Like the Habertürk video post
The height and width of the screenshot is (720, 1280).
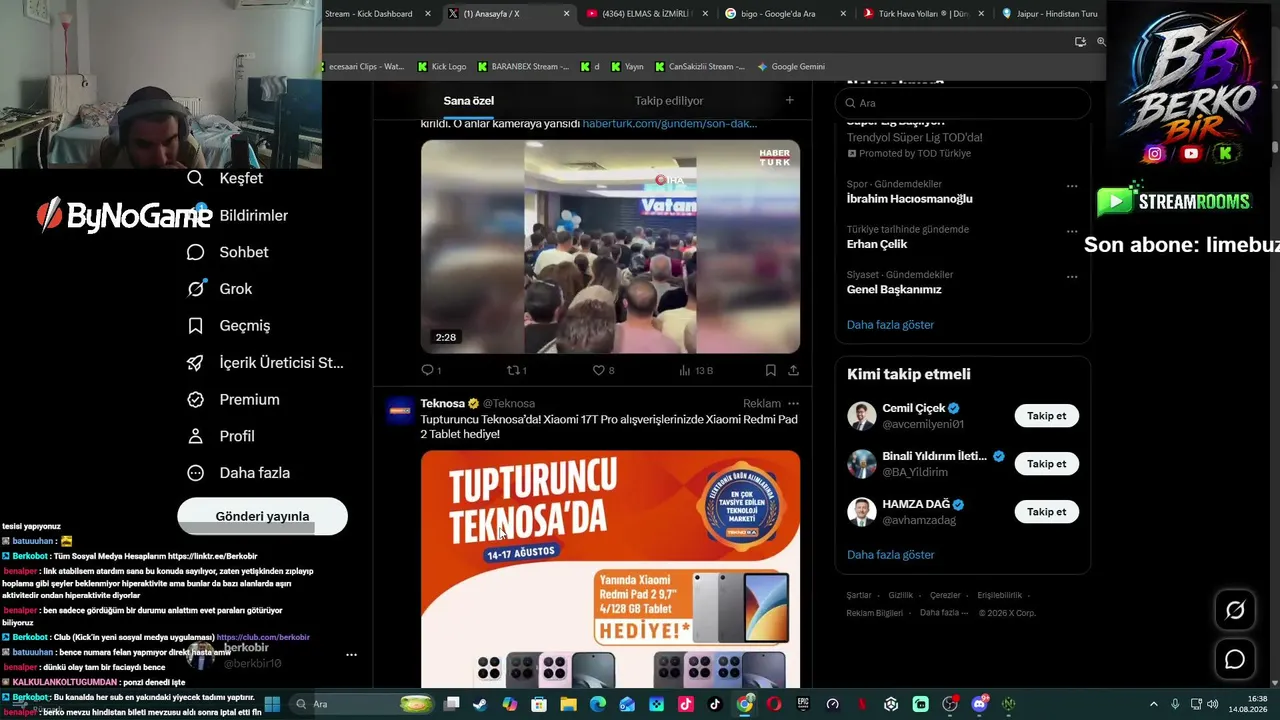pos(603,370)
